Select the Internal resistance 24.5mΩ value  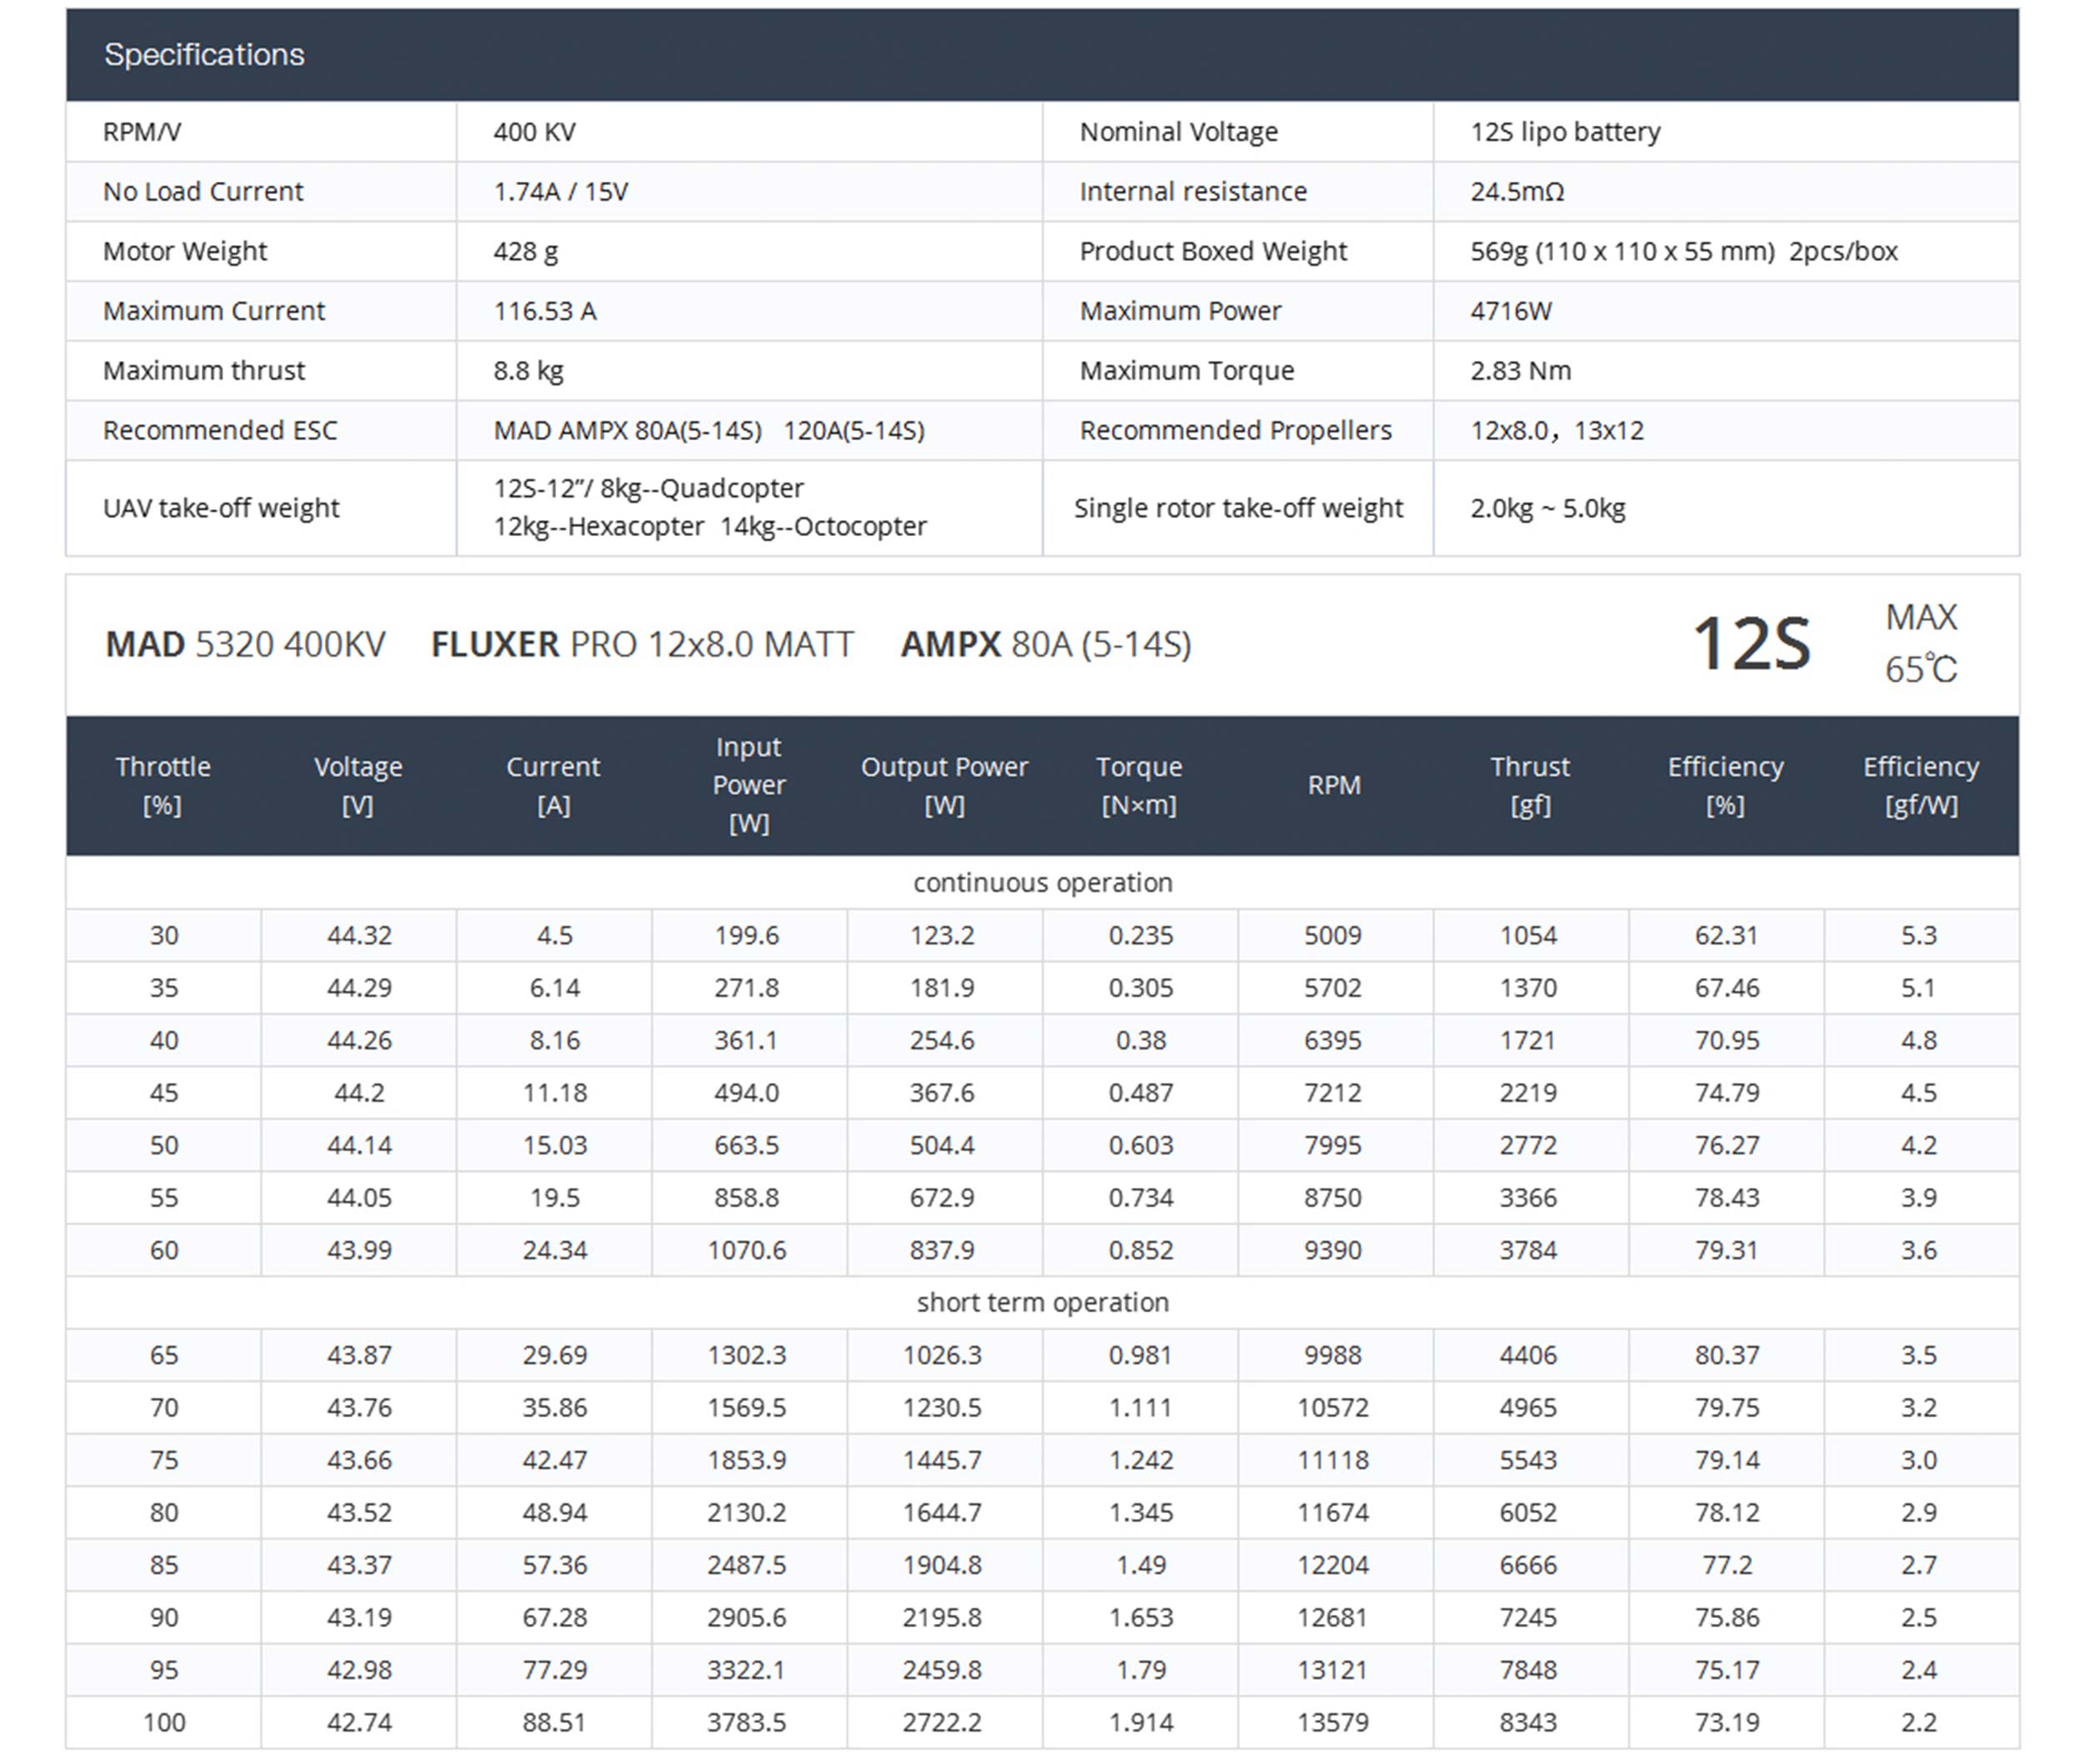tap(1516, 191)
